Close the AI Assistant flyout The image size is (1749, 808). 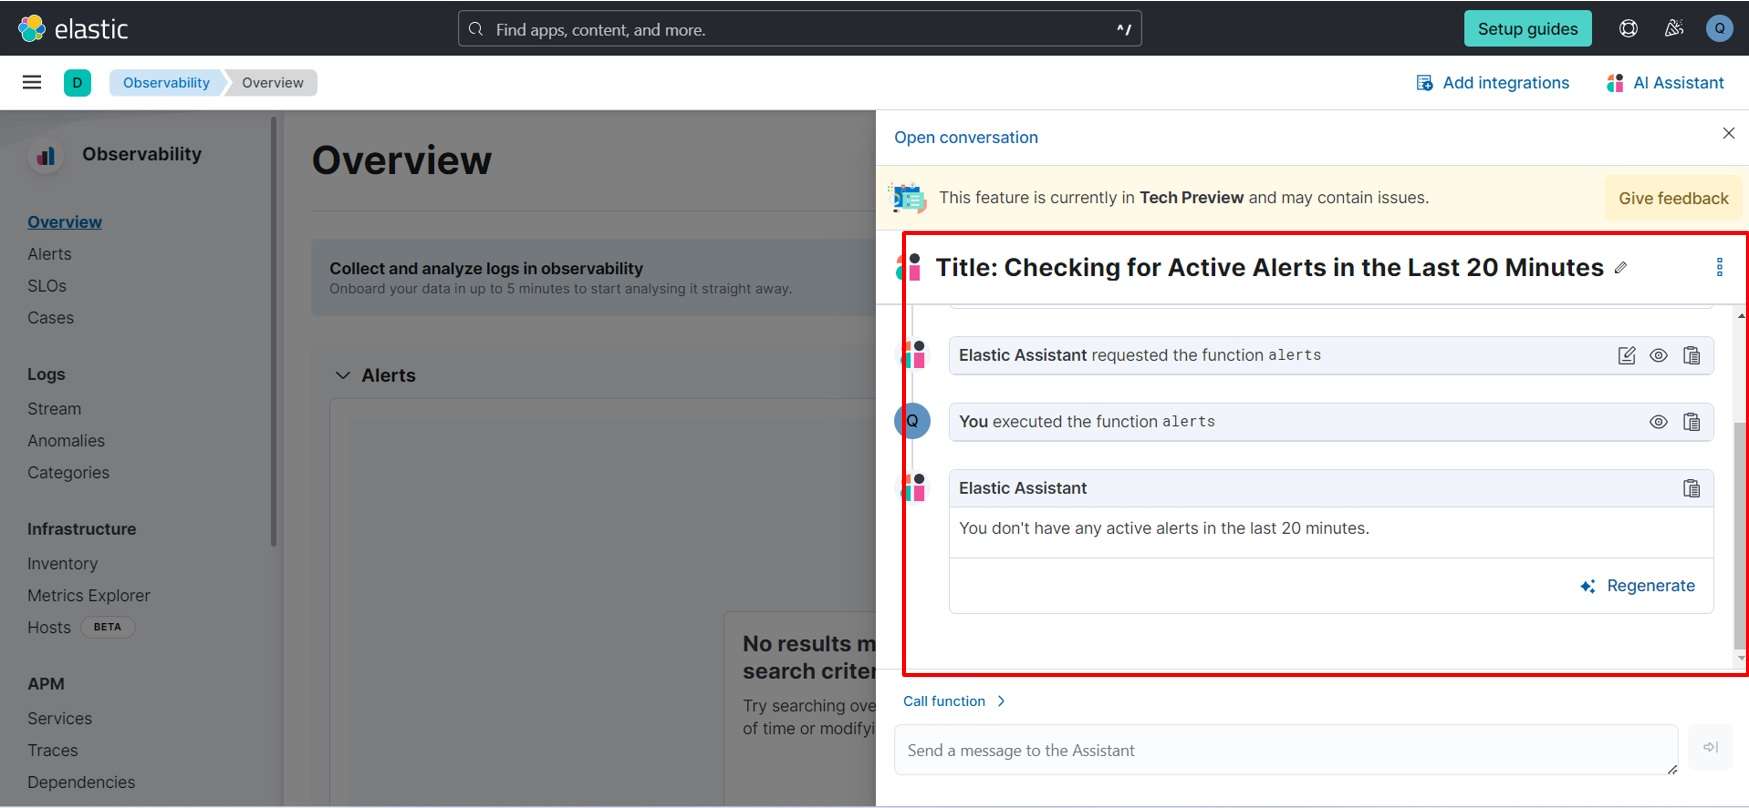click(1728, 133)
